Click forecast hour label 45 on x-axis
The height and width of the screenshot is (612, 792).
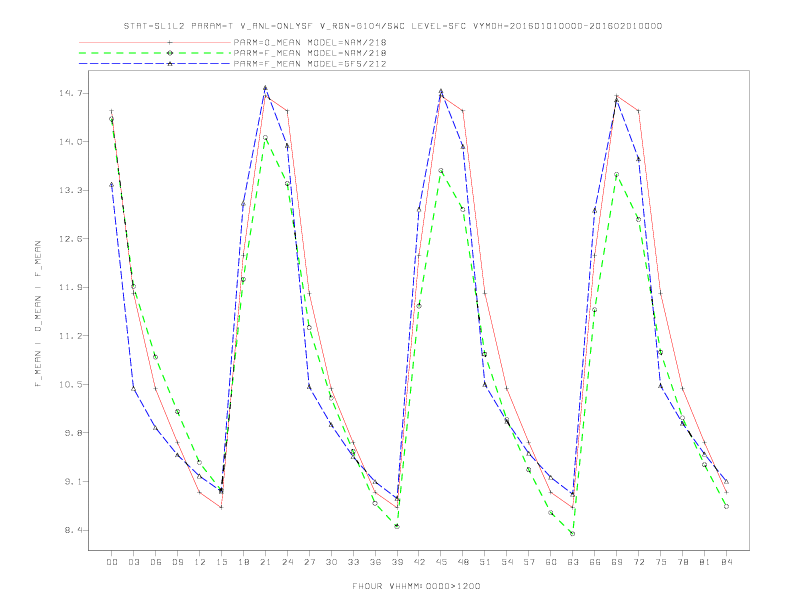tap(441, 562)
